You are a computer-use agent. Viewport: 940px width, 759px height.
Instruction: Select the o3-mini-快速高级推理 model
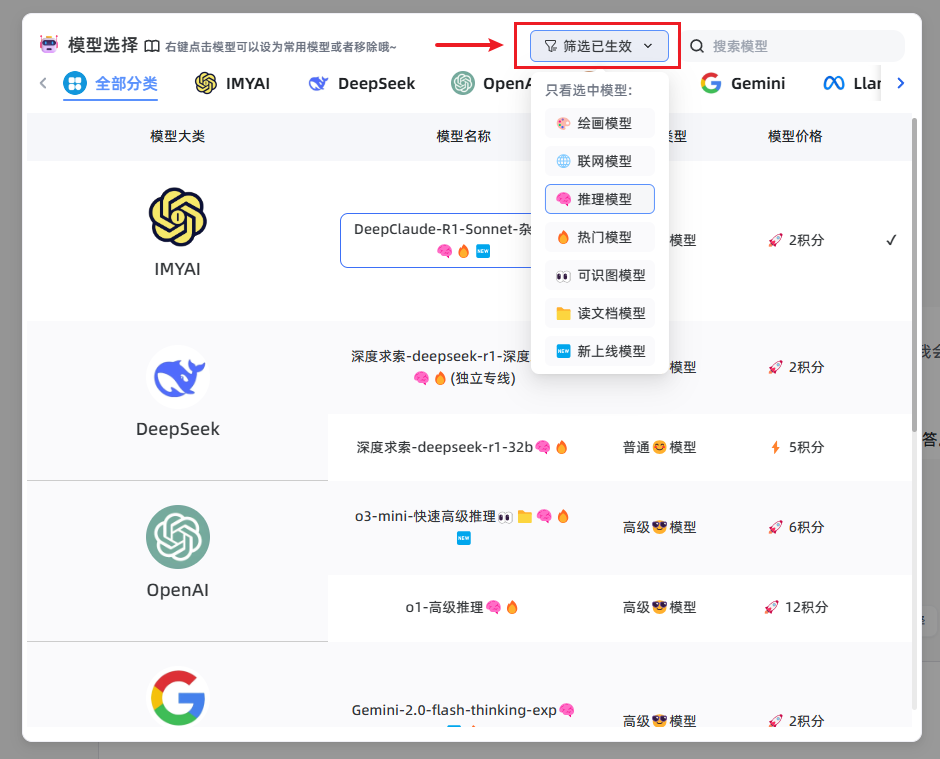pos(462,527)
